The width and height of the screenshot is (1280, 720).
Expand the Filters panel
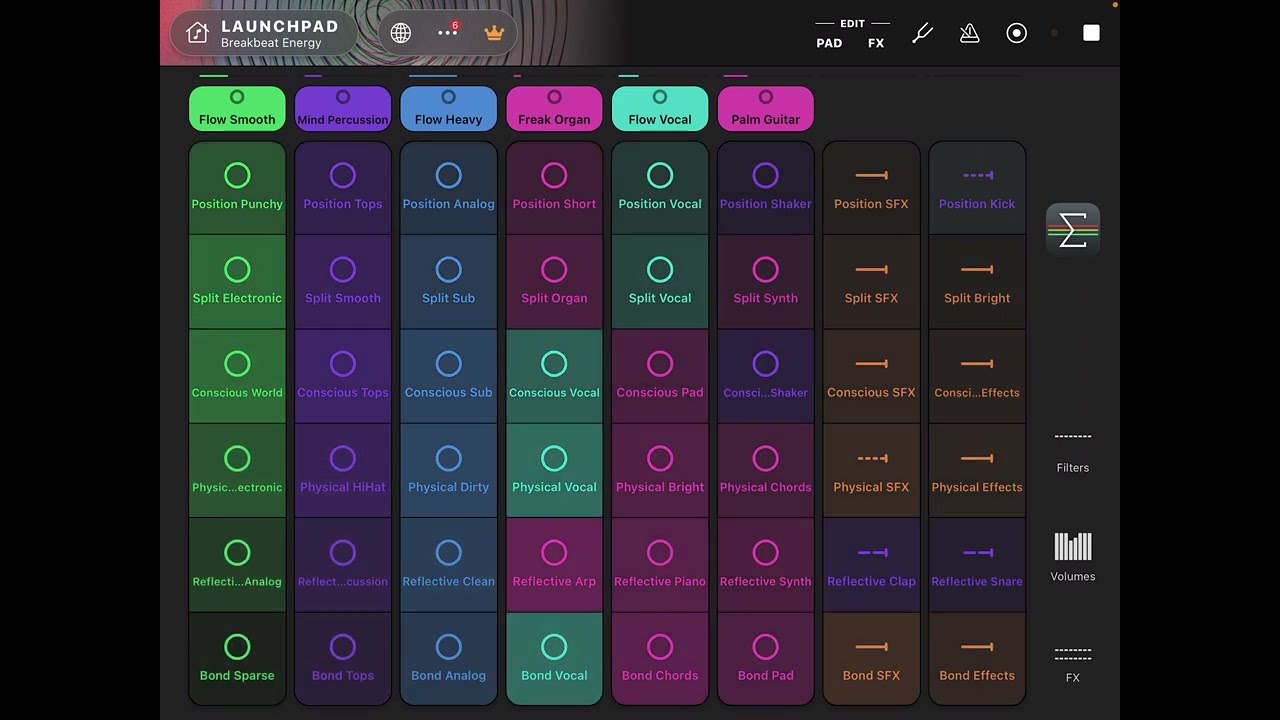[1073, 452]
